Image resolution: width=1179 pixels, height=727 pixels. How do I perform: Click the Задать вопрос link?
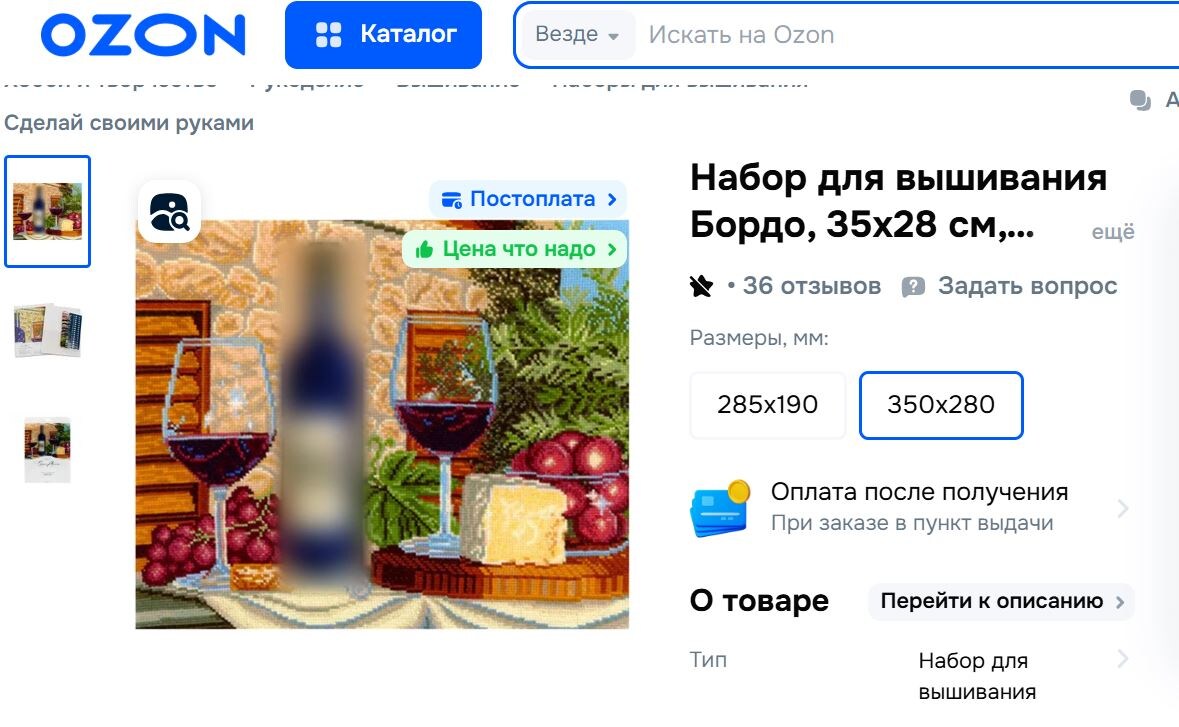tap(1010, 286)
